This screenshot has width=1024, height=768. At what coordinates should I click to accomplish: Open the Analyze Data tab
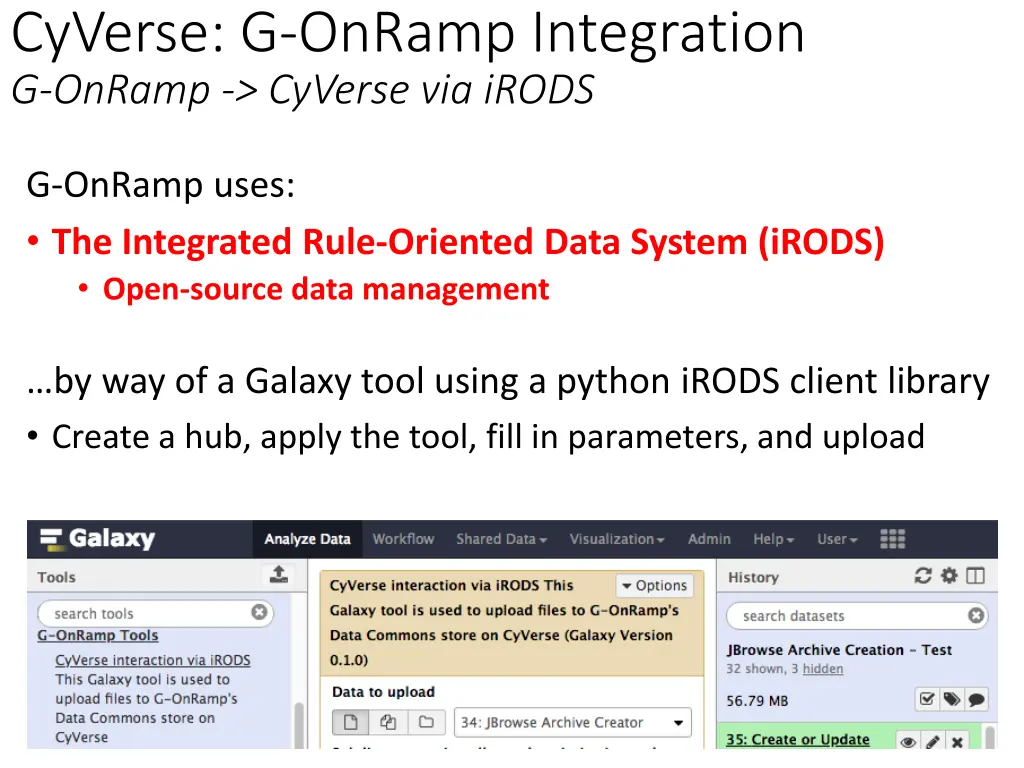[x=307, y=539]
